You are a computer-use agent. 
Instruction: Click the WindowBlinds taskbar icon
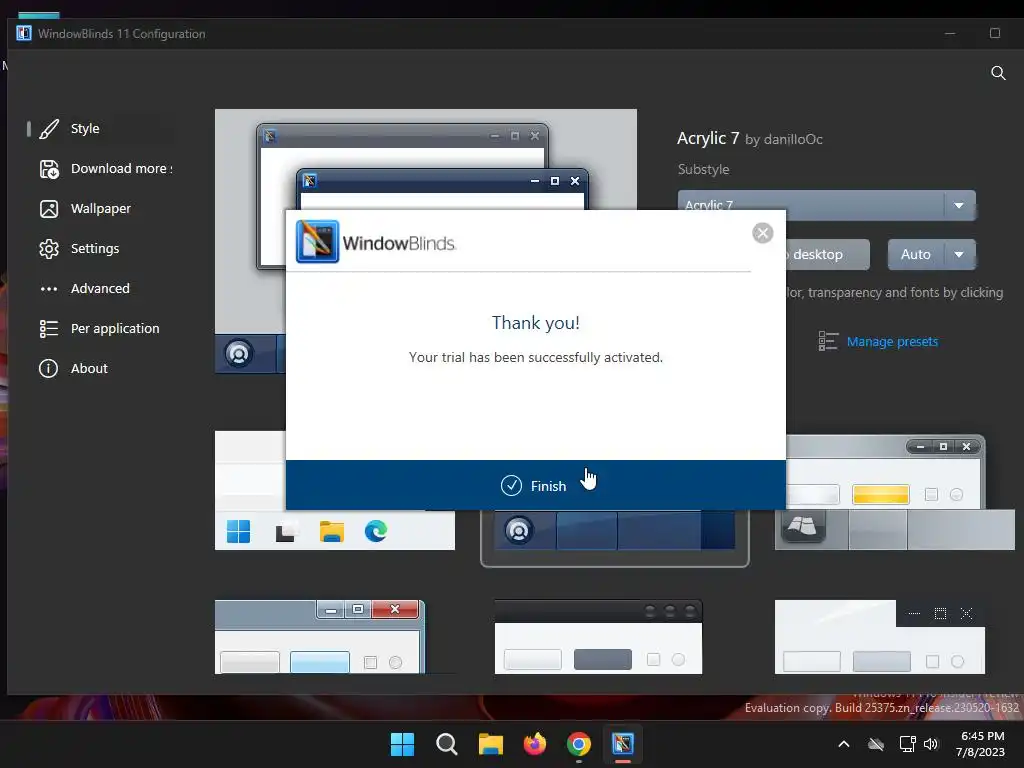[x=623, y=744]
